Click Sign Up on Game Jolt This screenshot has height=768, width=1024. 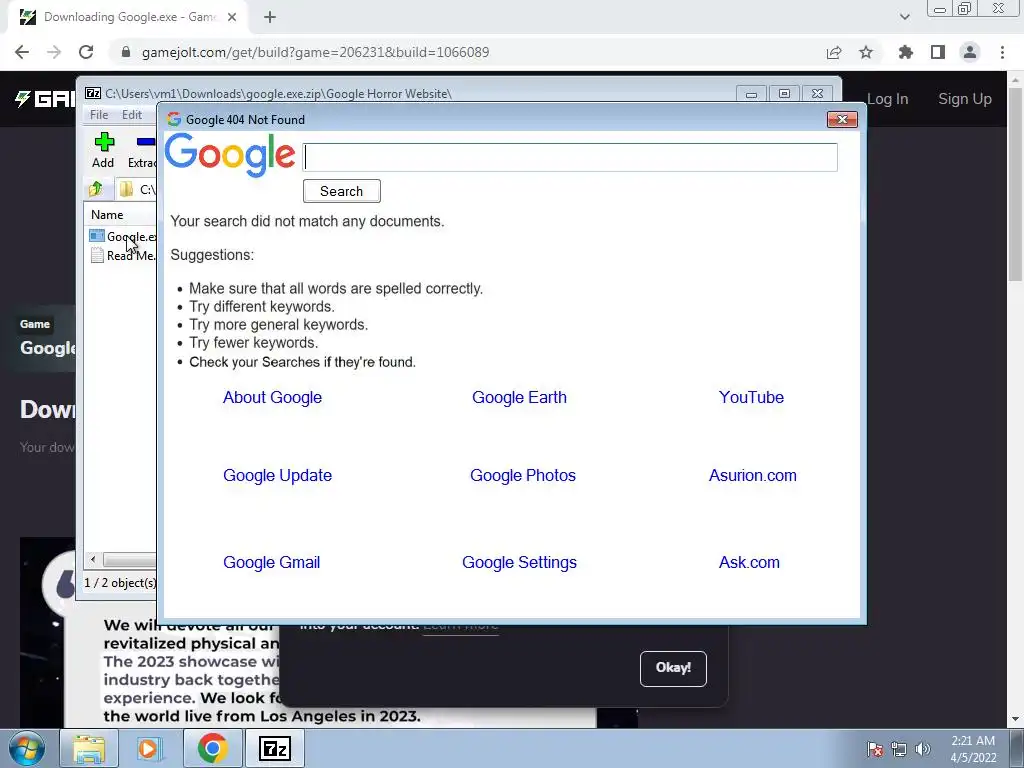point(965,99)
